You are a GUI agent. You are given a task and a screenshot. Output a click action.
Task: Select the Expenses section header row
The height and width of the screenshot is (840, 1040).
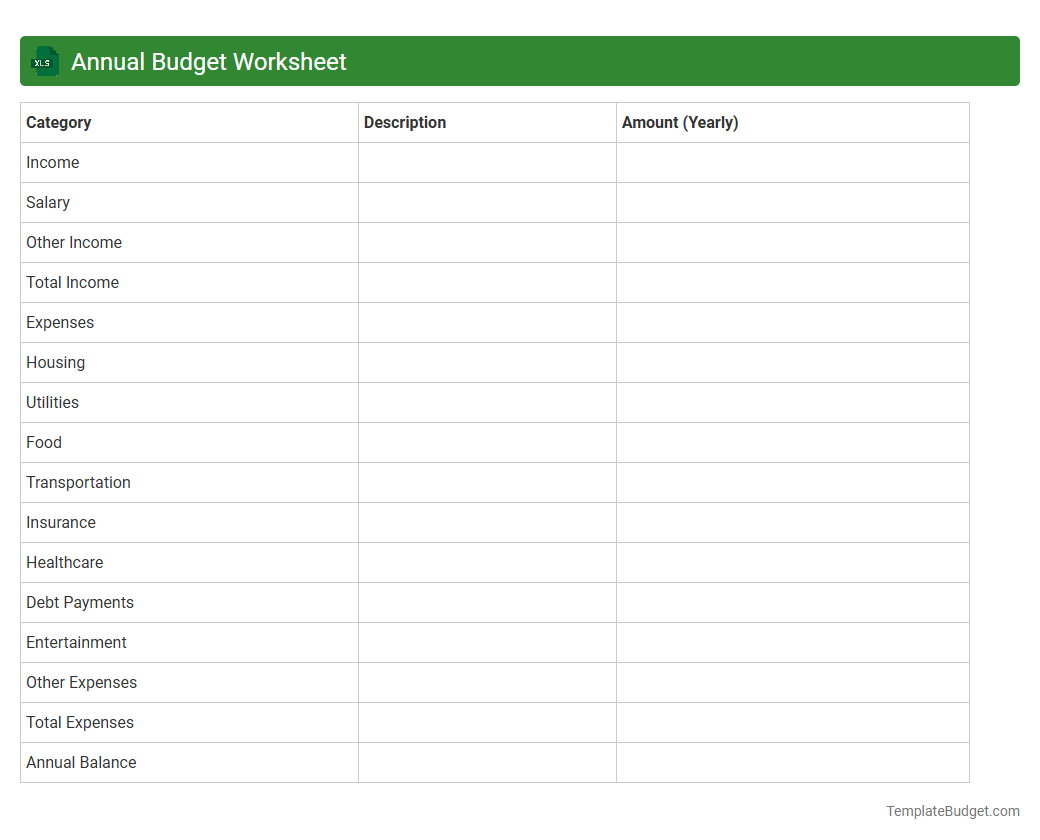pos(60,322)
